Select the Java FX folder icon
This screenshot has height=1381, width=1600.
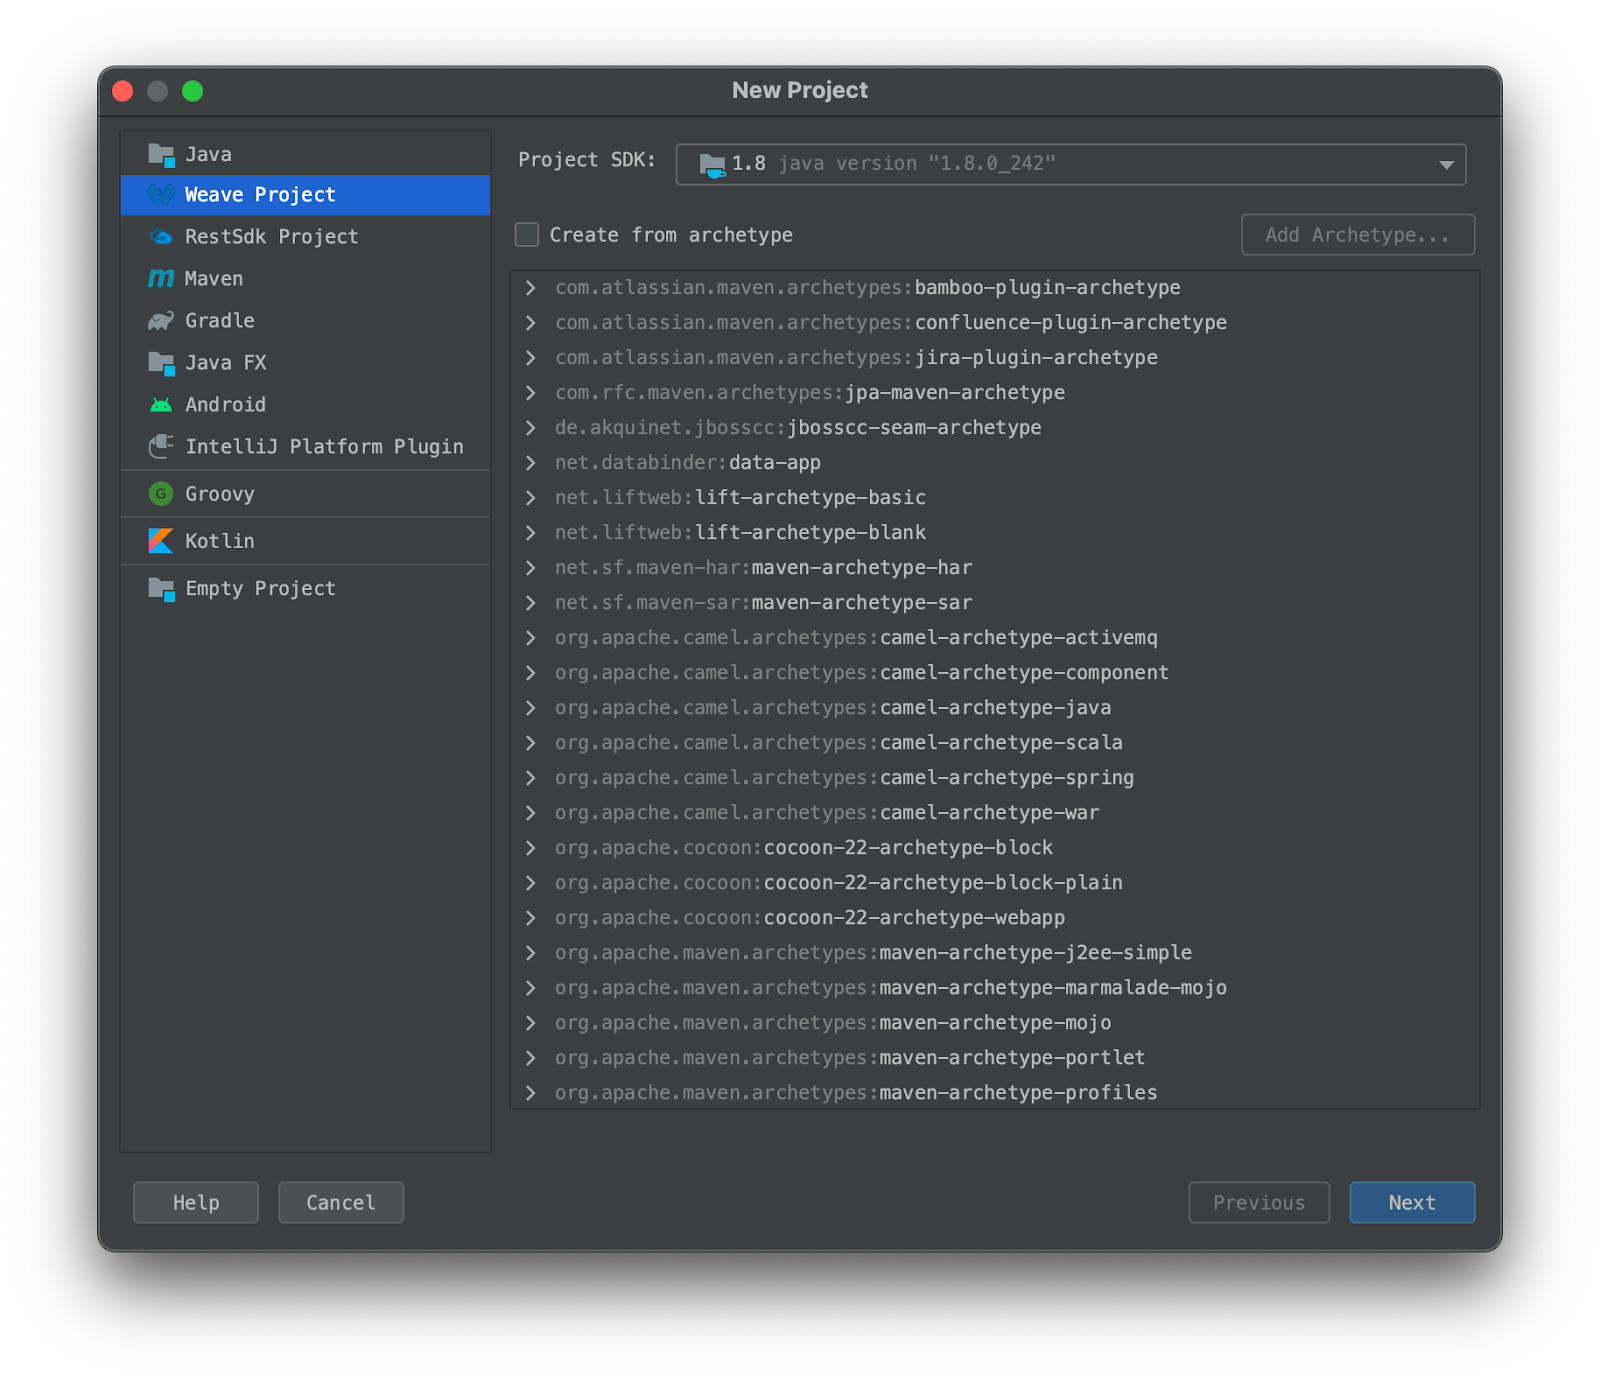point(161,362)
